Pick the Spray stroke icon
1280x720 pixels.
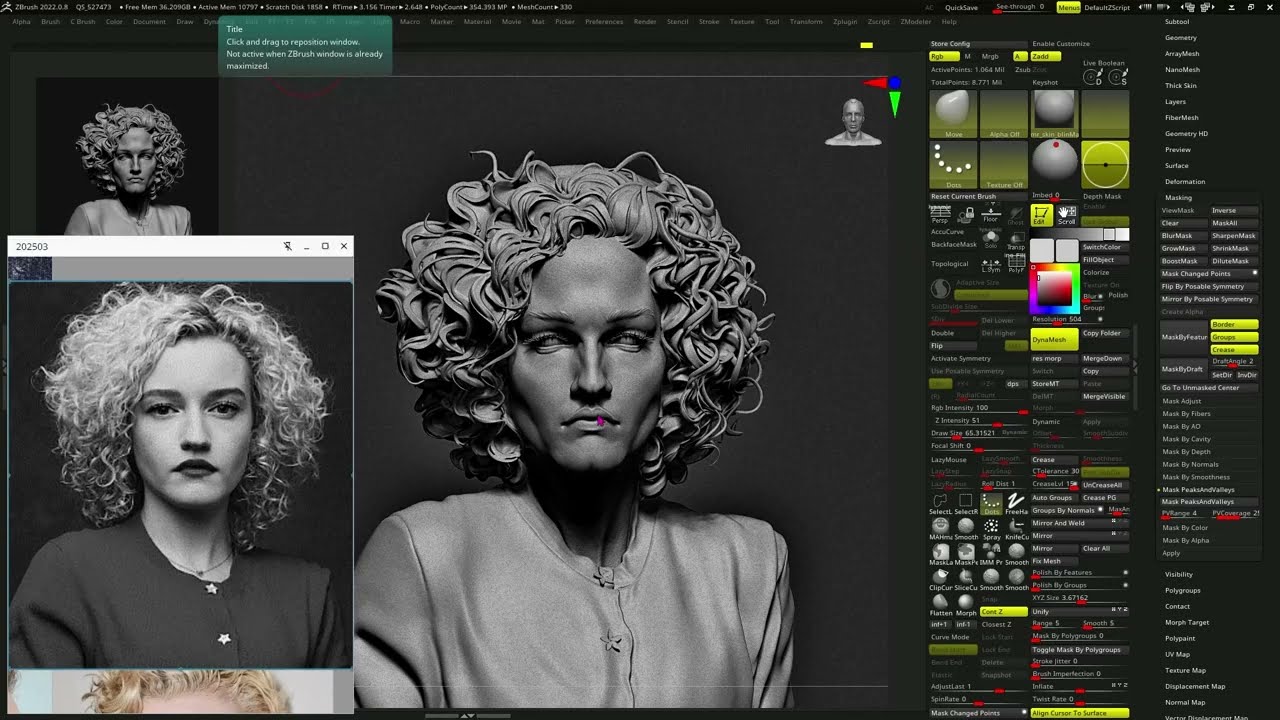991,530
